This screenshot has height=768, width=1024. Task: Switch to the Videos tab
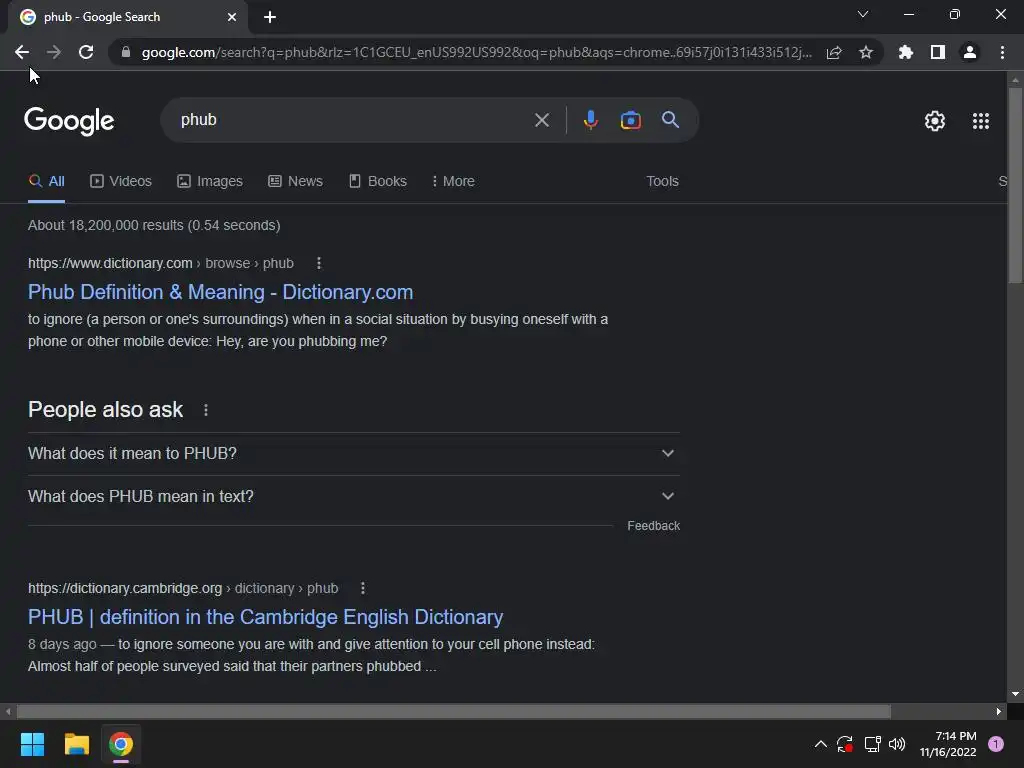(121, 181)
